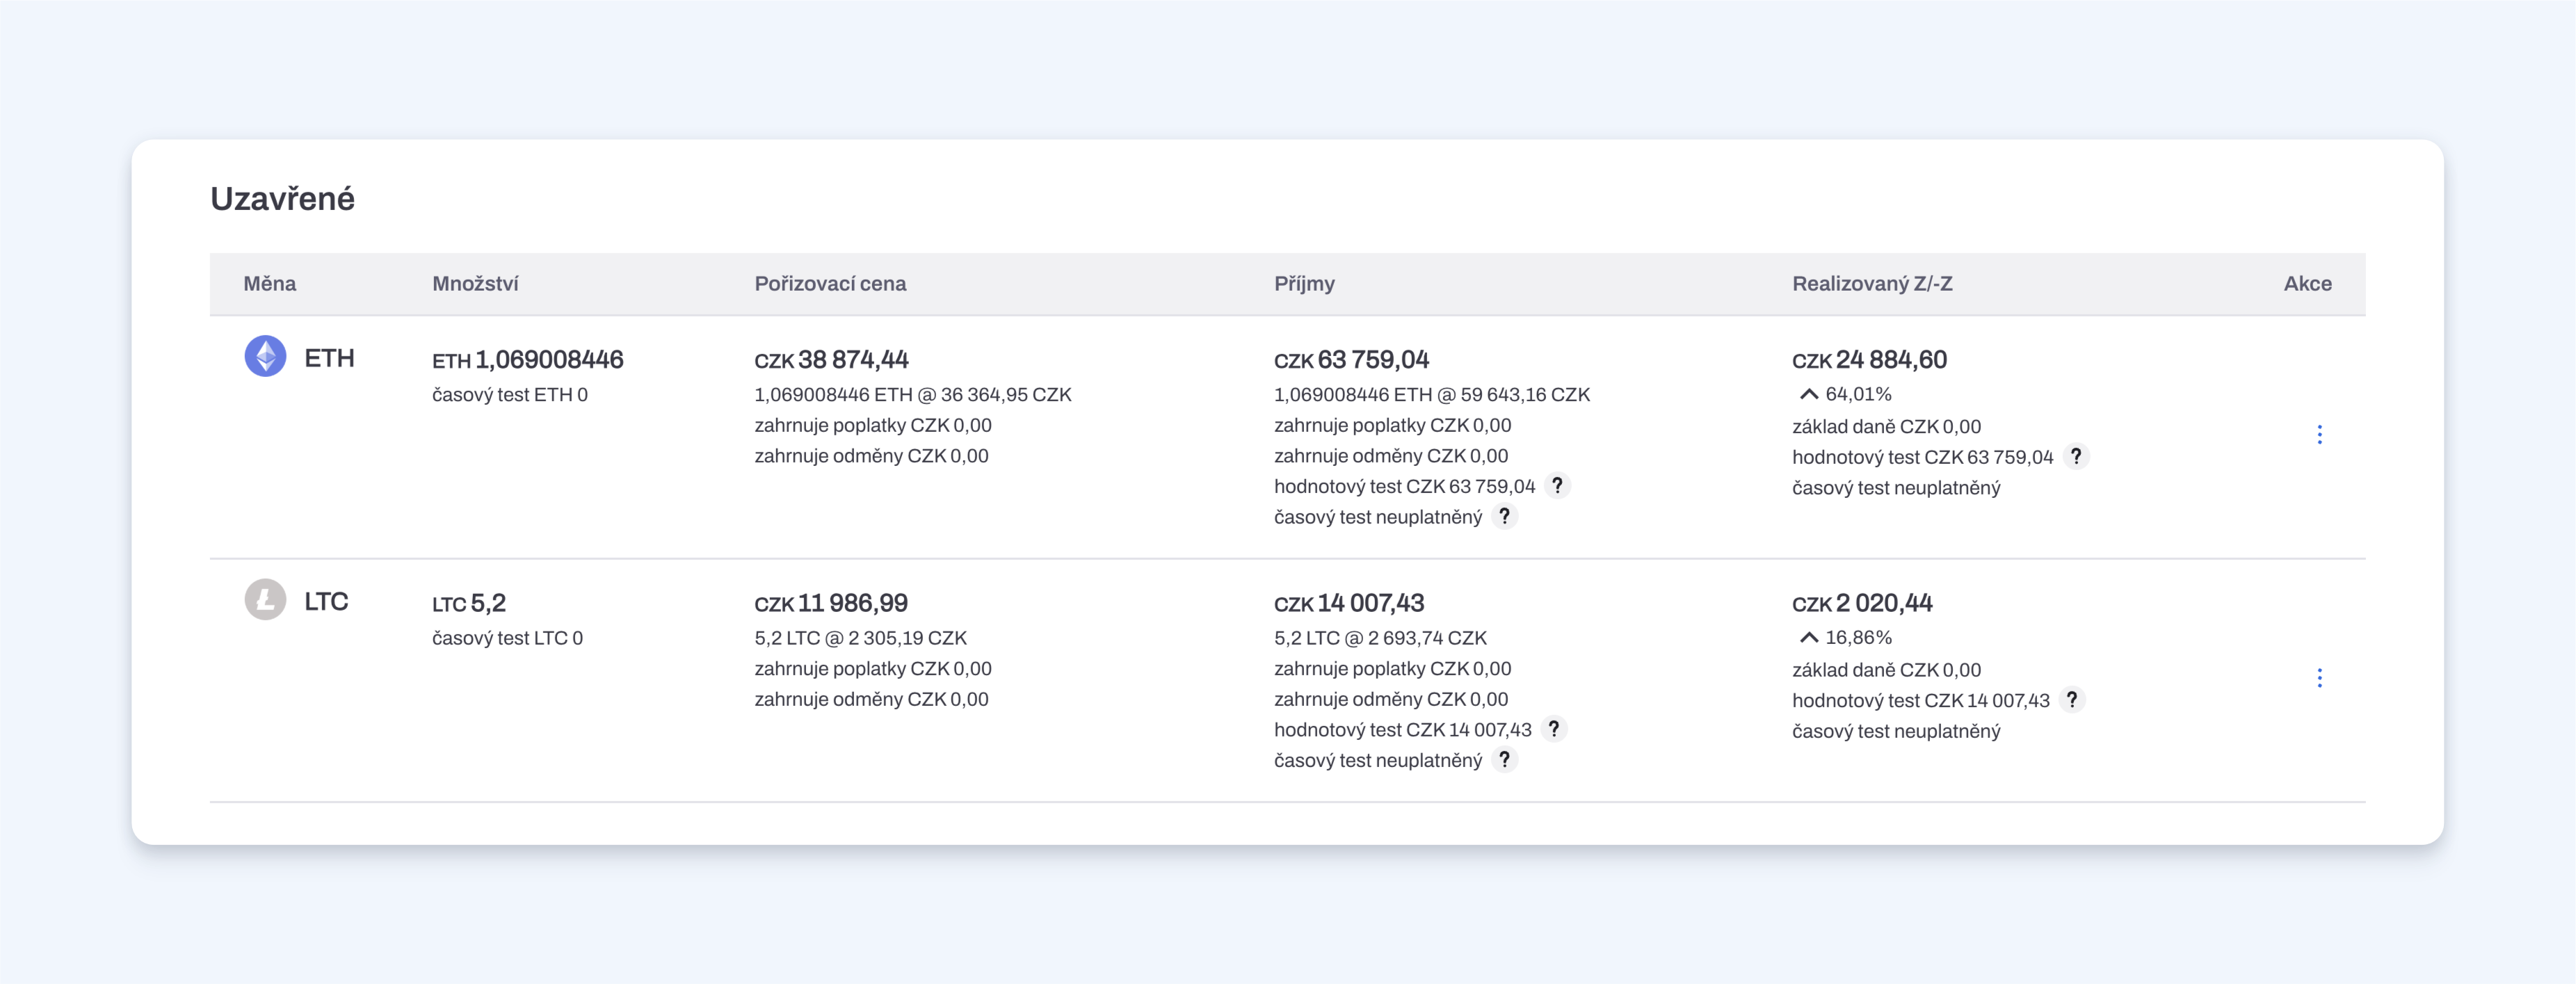Screen dimensions: 2576x984
Task: Show help for ETH realized hodnotový test
Action: tap(2076, 456)
